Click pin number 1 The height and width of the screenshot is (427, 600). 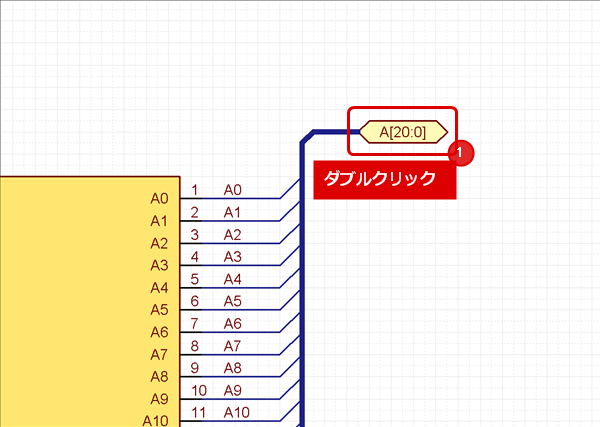(x=194, y=190)
